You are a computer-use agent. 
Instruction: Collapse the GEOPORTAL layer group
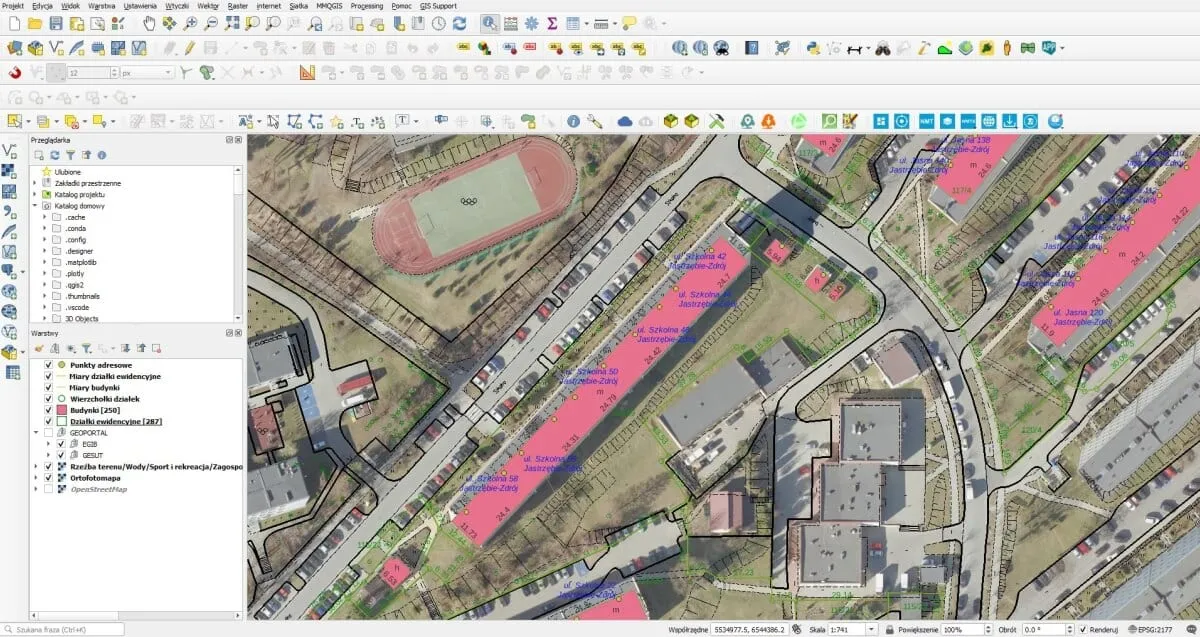click(36, 432)
